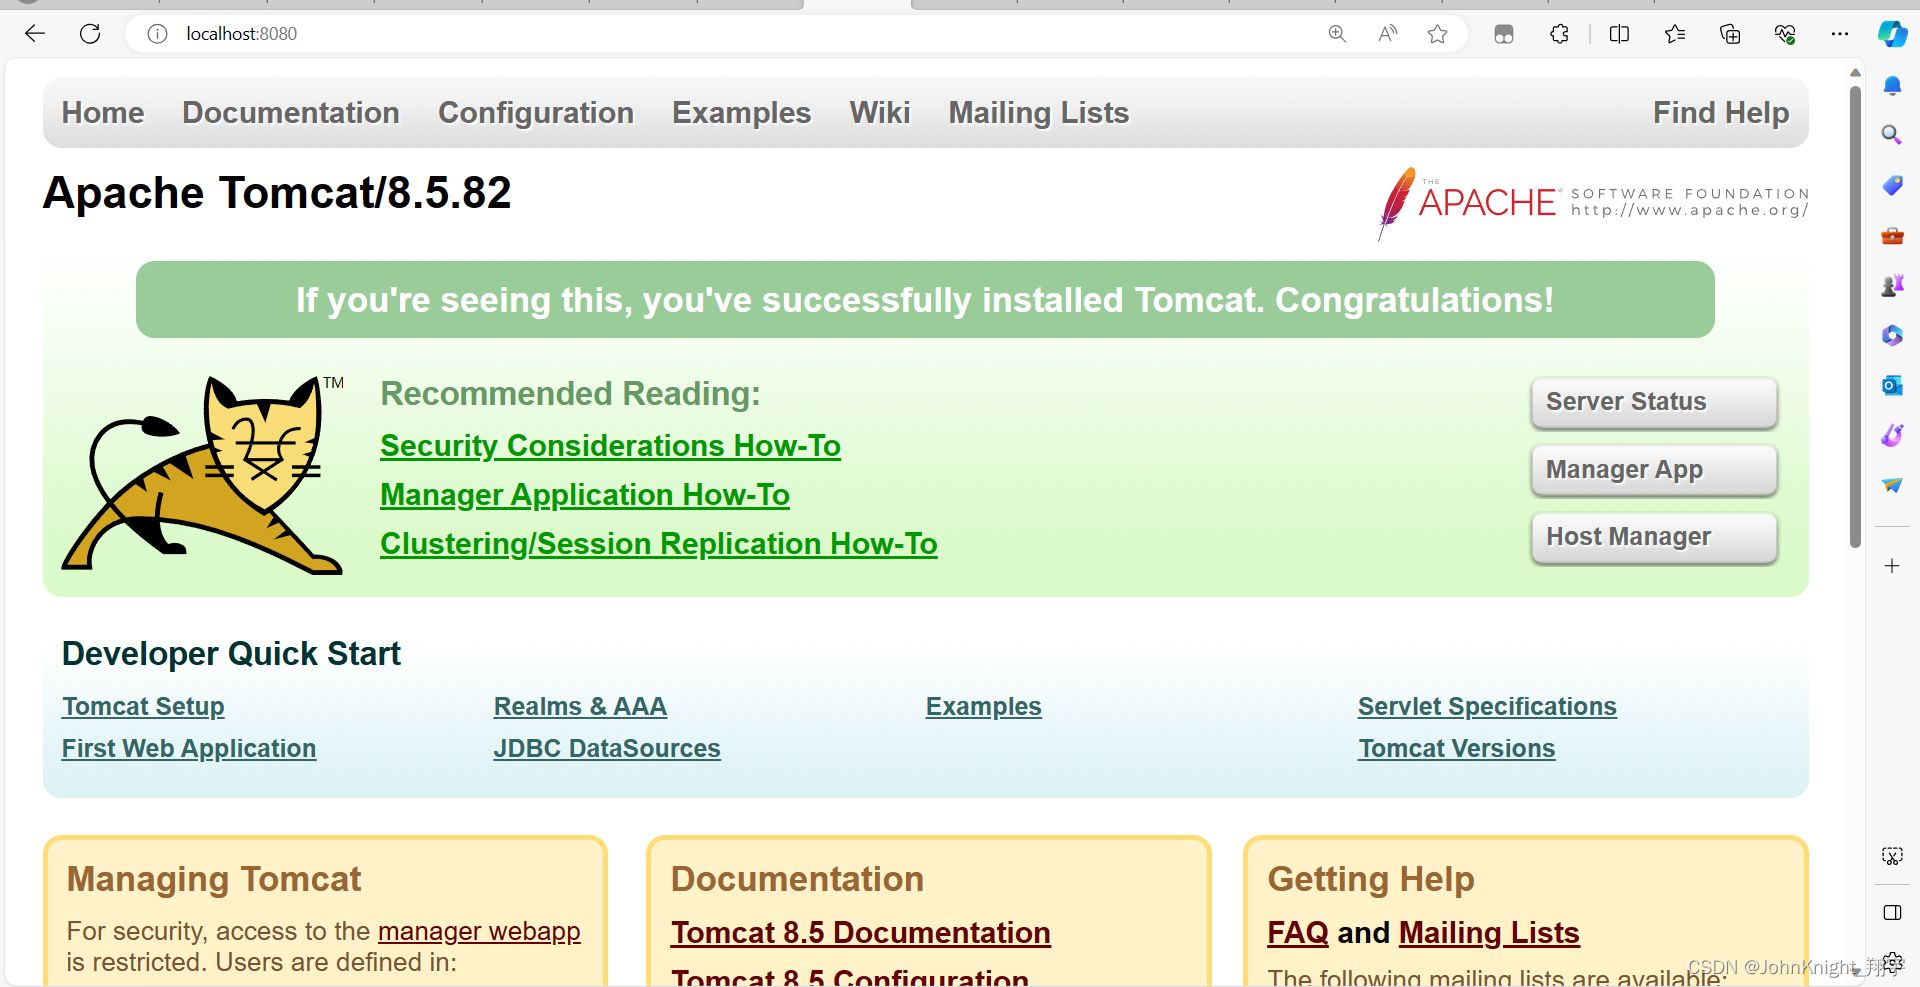Open JDBC DataSources link
The image size is (1920, 987).
point(607,749)
